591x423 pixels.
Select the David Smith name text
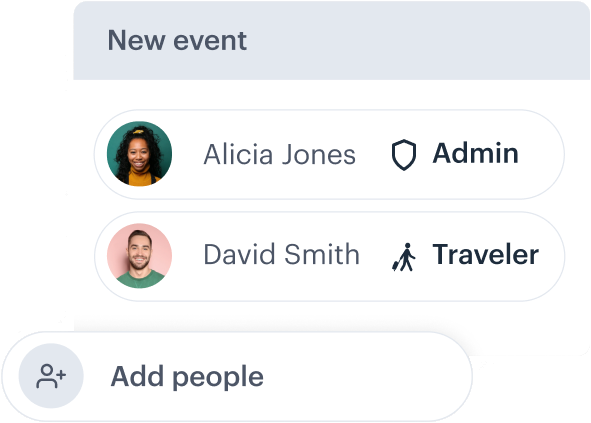(282, 254)
